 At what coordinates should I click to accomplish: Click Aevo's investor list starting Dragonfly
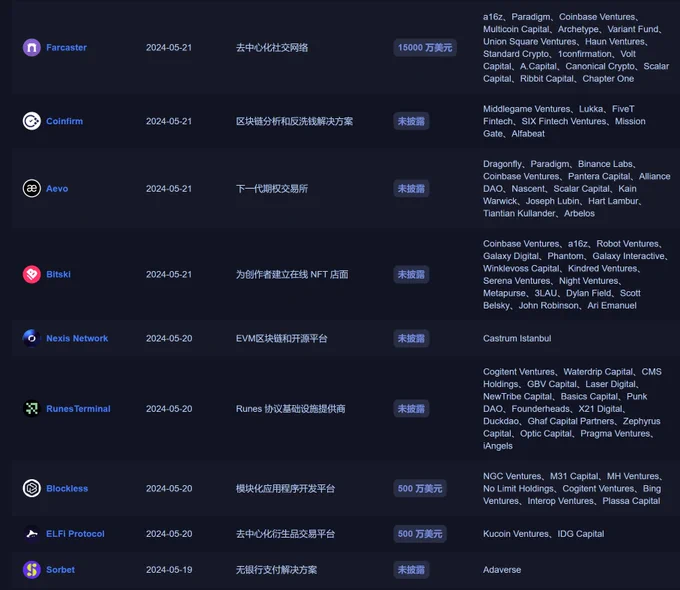[576, 189]
